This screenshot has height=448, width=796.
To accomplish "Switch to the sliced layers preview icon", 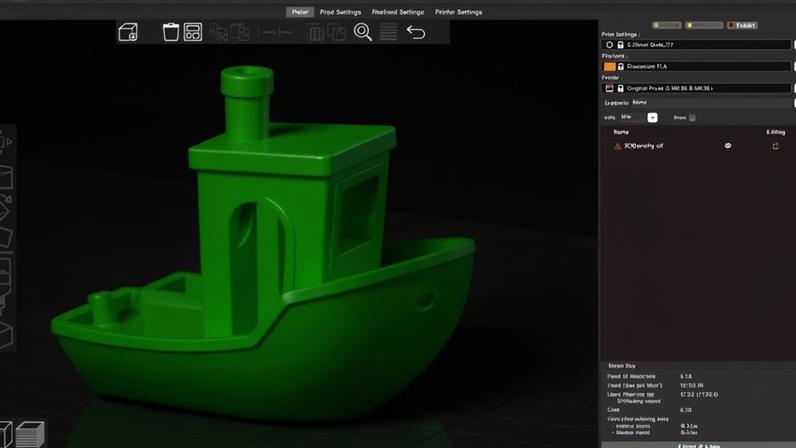I will click(x=30, y=435).
